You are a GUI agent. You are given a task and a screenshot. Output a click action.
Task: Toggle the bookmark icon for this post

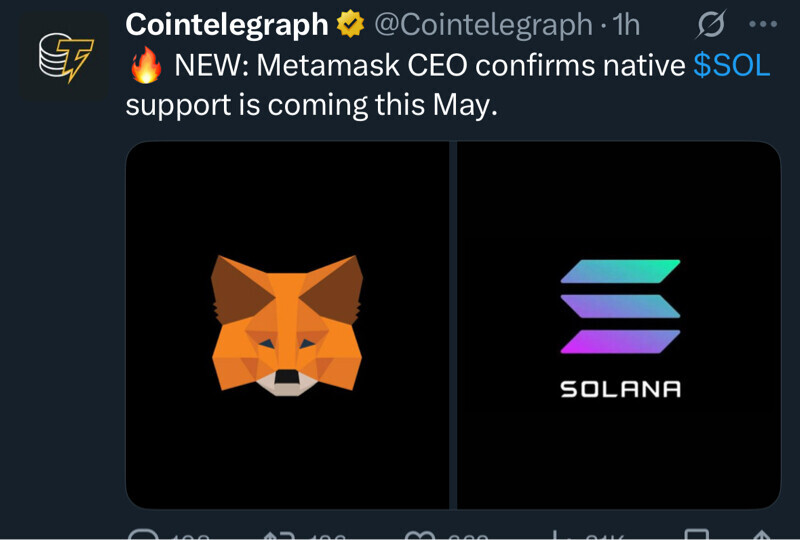698,536
